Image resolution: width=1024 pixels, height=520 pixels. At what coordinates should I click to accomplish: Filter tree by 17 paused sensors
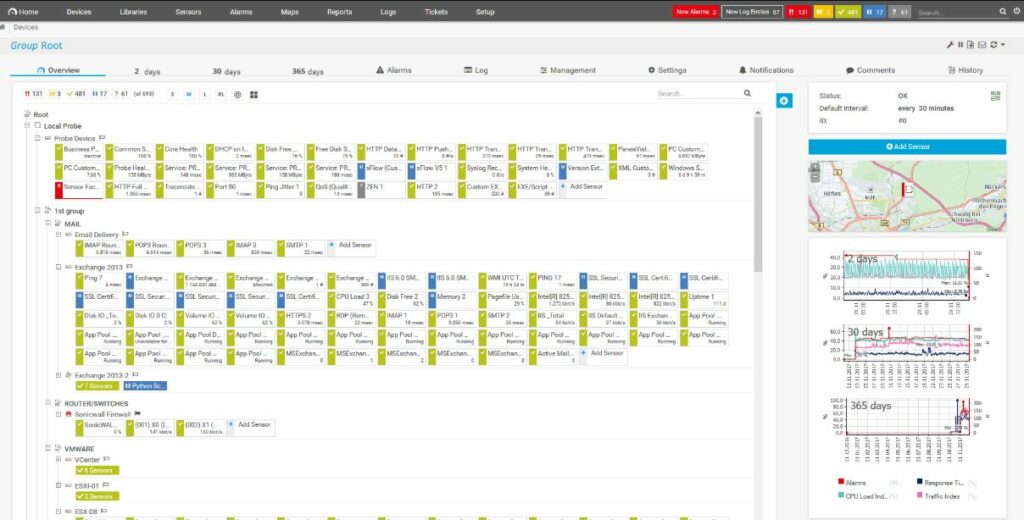(x=100, y=94)
